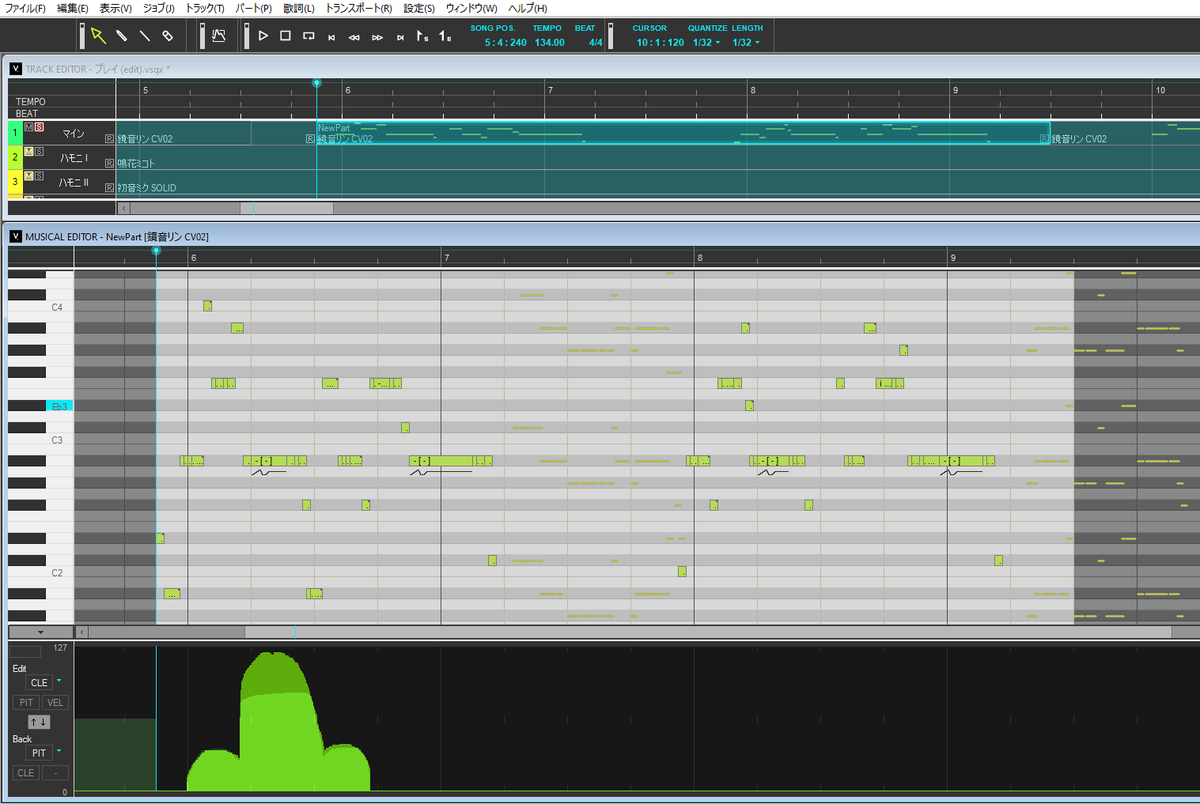Open the ファイル(F) menu
Viewport: 1200px width, 804px height.
coord(25,8)
